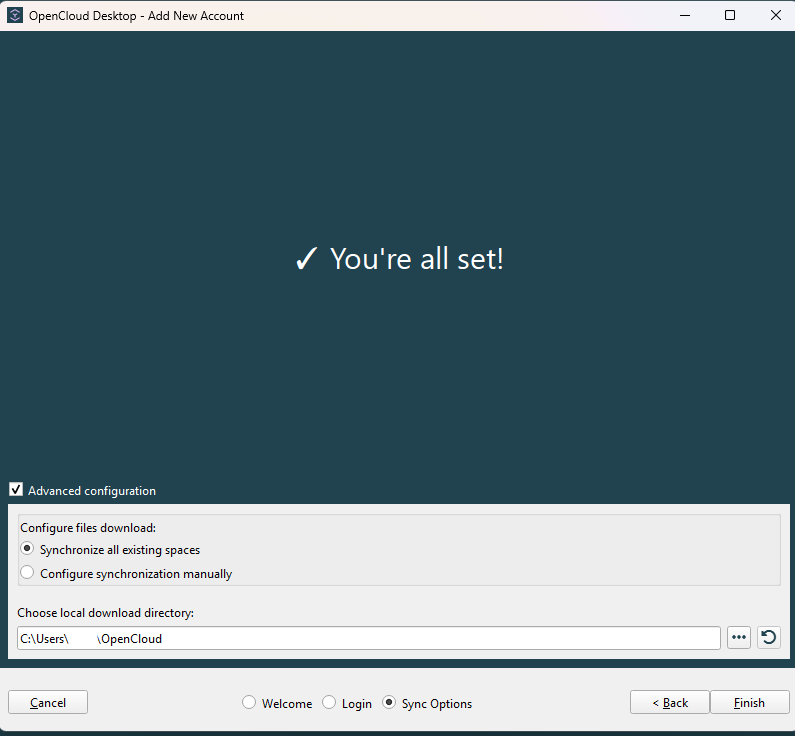Minimize the Add New Account window
The width and height of the screenshot is (795, 736).
point(684,15)
